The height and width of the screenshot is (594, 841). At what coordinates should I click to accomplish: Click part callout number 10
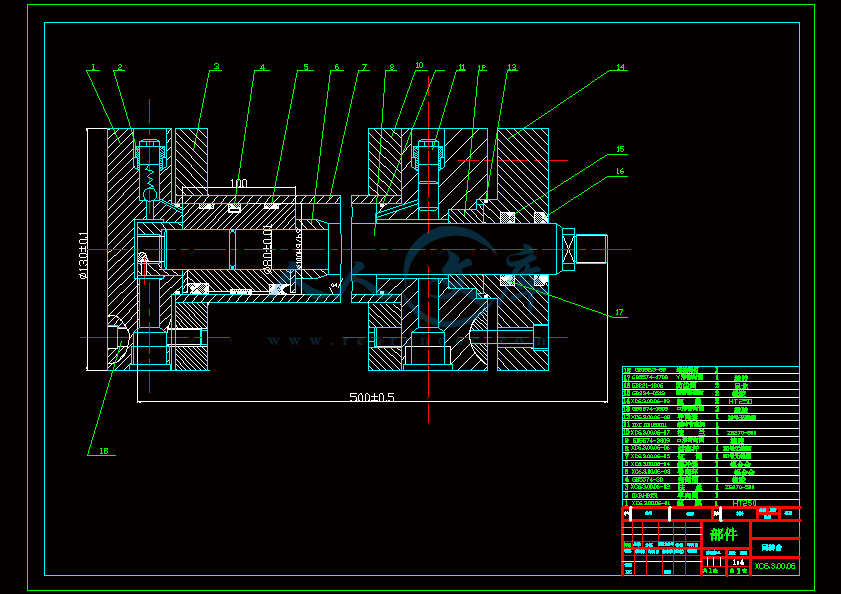tap(419, 65)
